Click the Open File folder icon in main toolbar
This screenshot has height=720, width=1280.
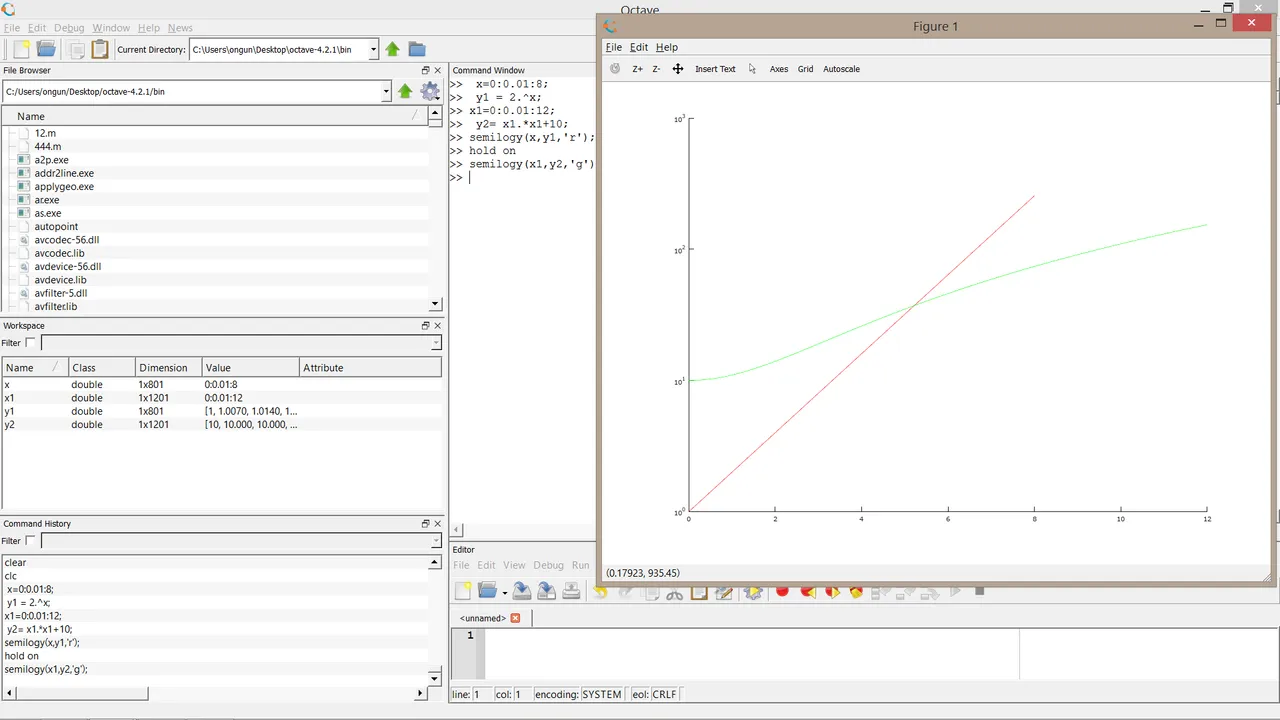tap(46, 49)
